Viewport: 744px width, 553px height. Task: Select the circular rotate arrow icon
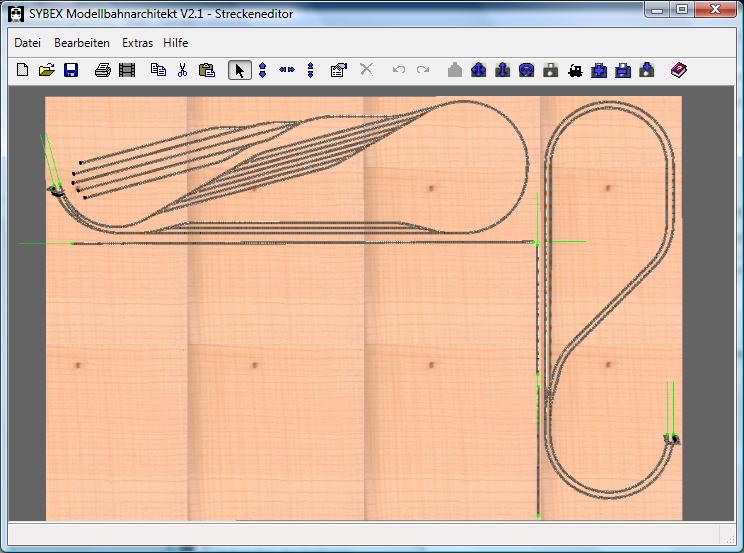point(526,70)
